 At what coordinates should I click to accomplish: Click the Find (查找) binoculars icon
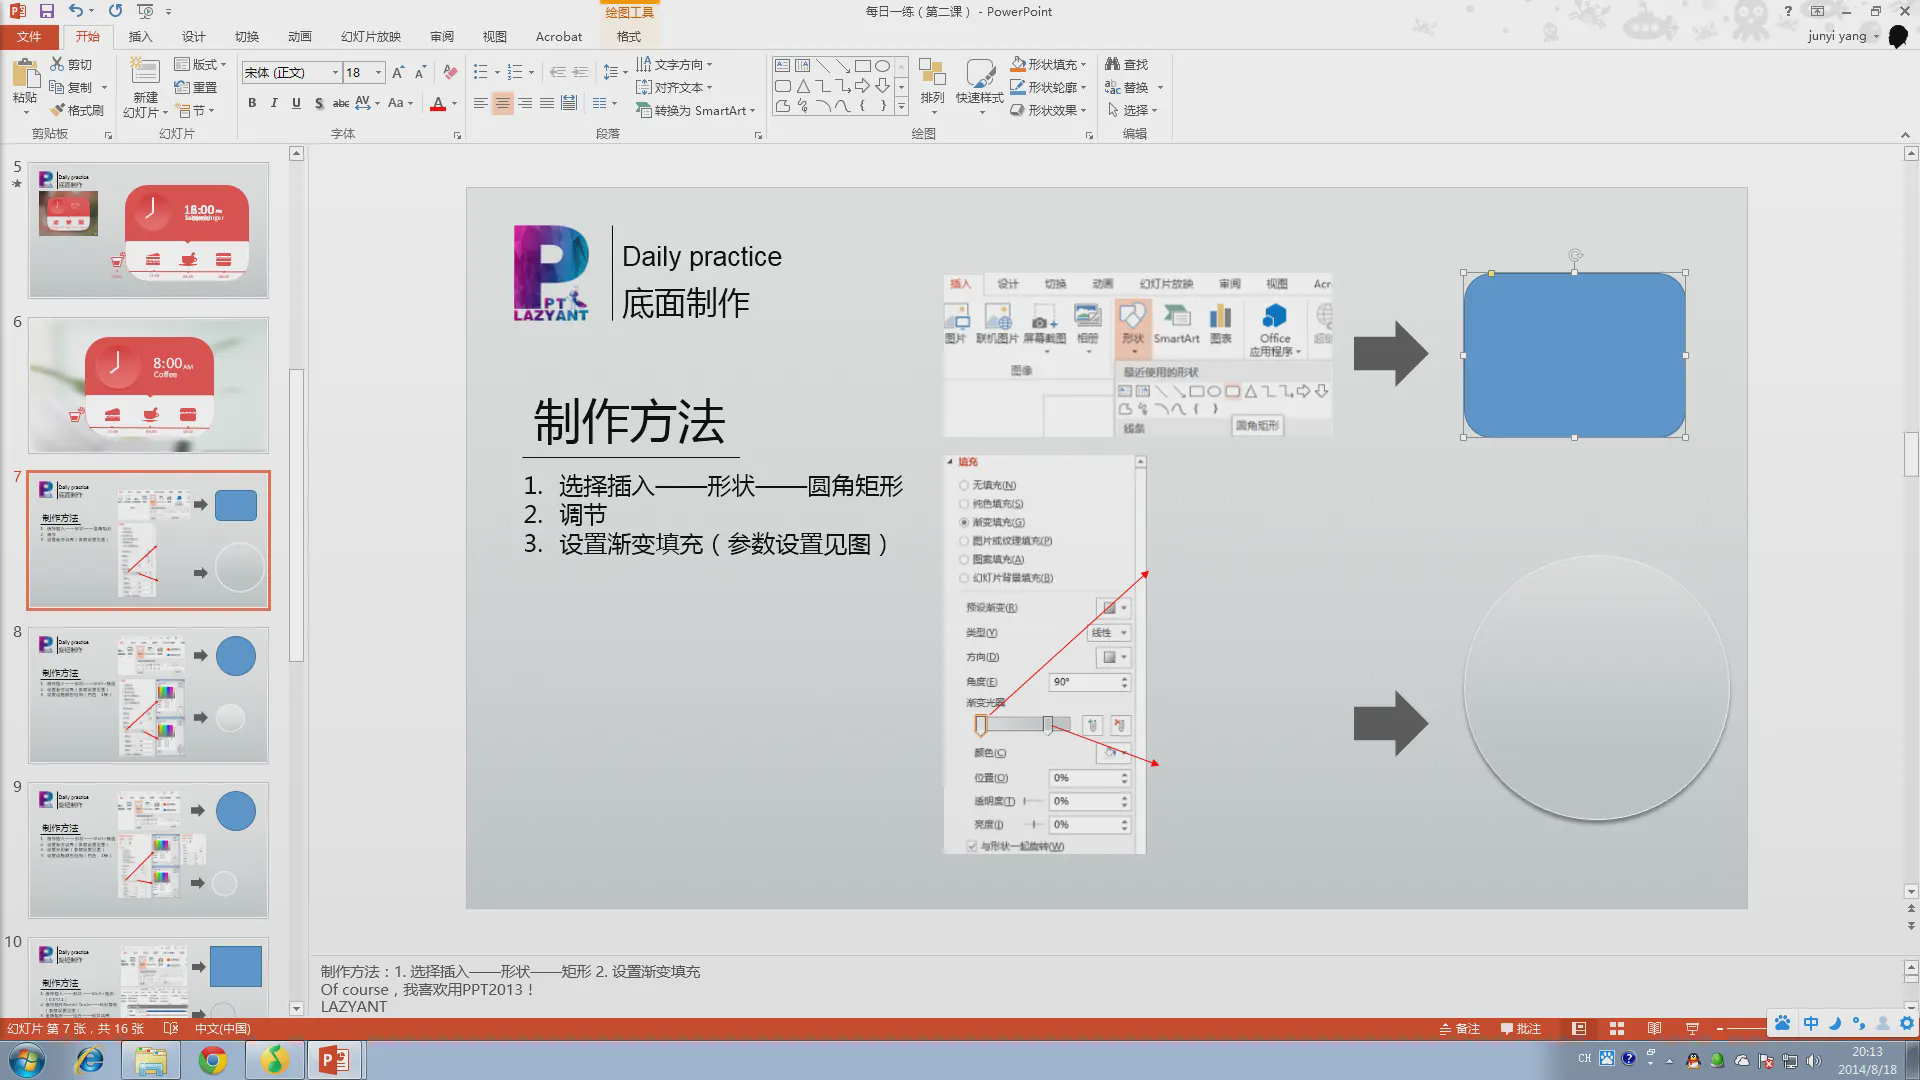click(1113, 64)
